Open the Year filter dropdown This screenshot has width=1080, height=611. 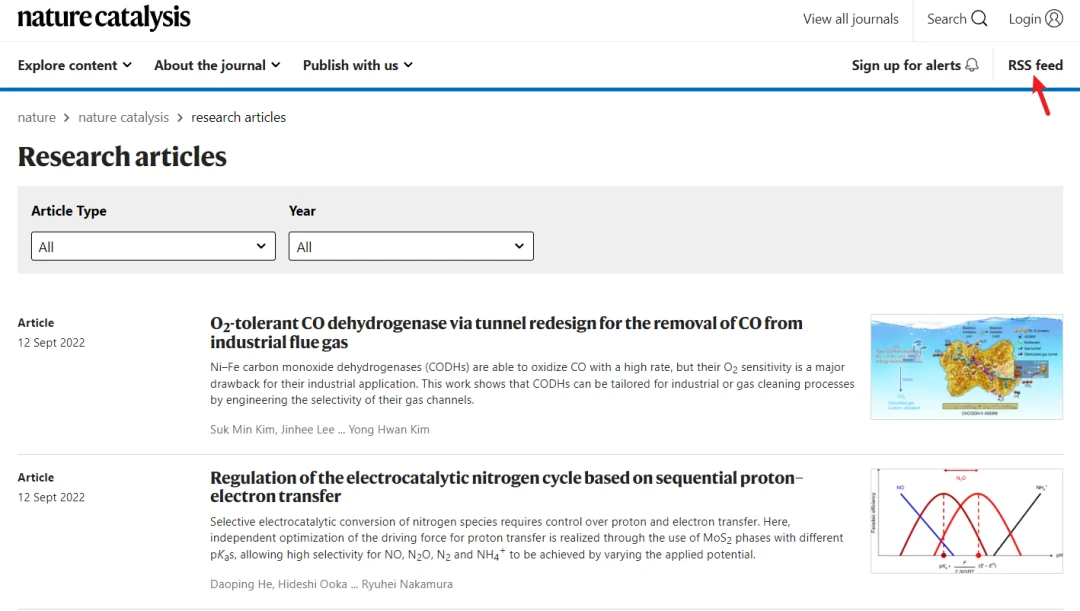pyautogui.click(x=411, y=246)
